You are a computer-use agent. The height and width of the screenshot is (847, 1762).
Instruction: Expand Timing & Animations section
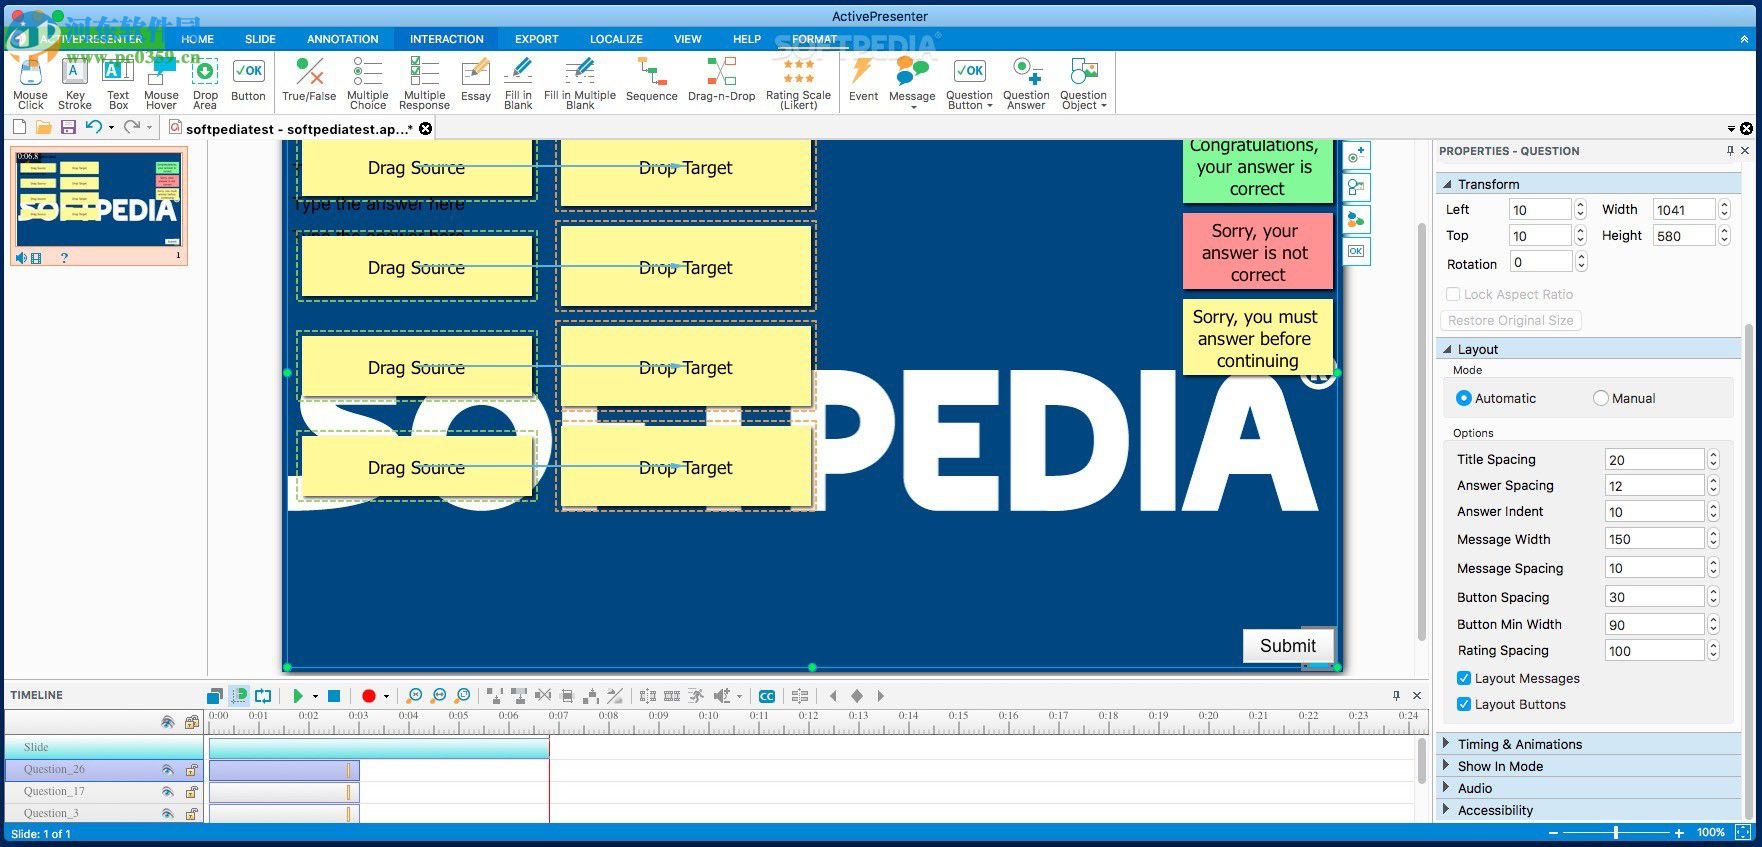[x=1590, y=744]
